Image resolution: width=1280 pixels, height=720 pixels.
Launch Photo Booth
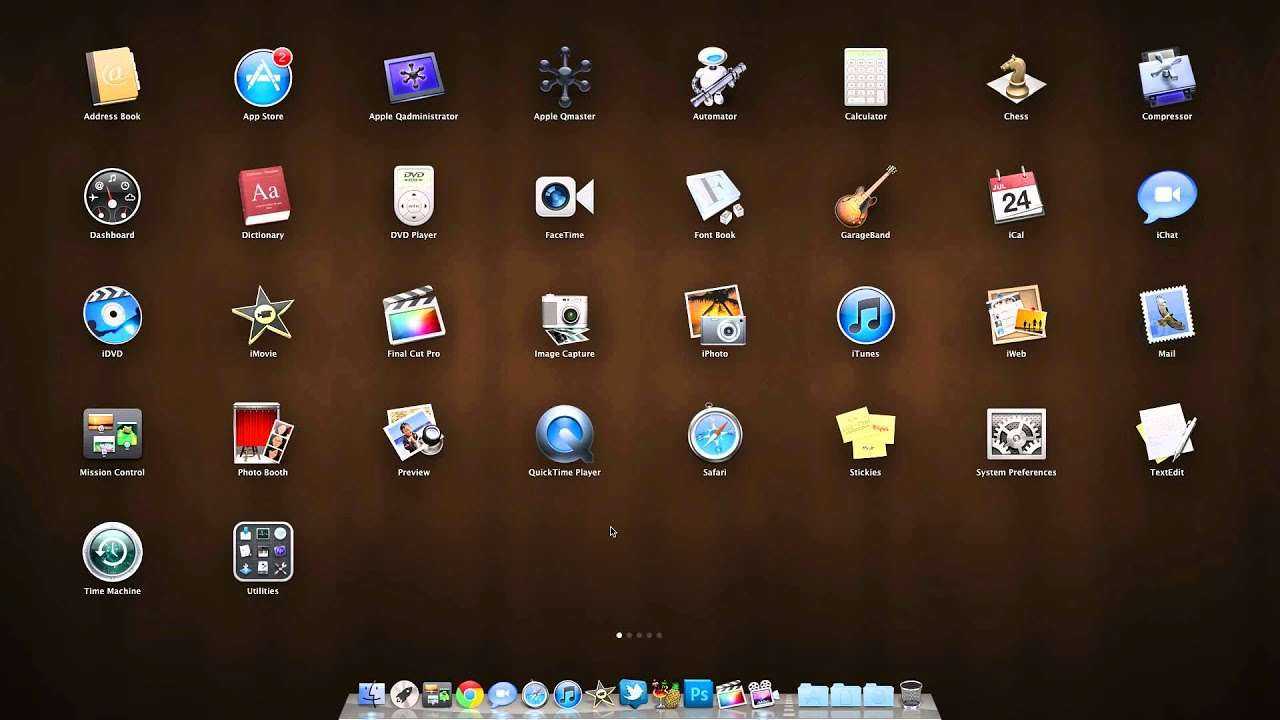[263, 434]
